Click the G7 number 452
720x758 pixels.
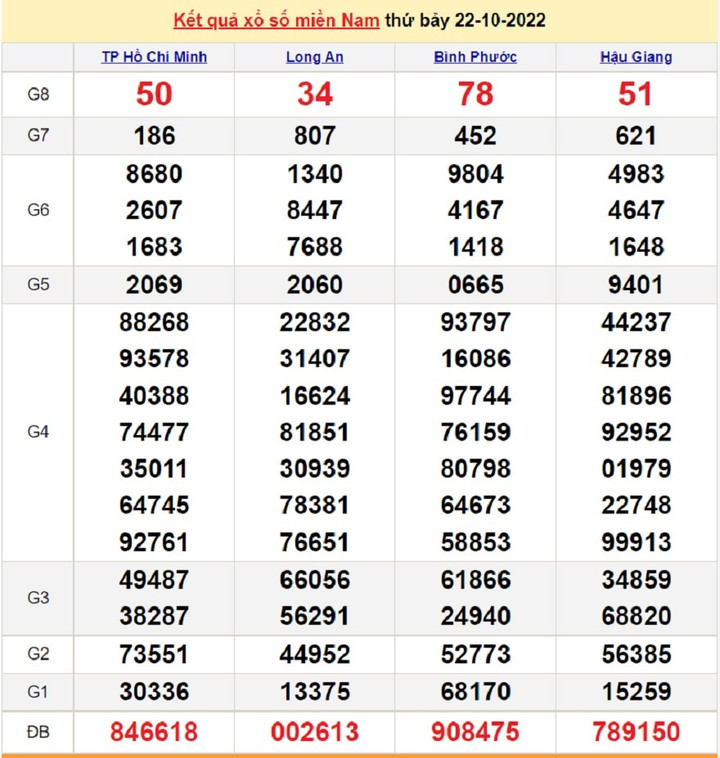coord(475,135)
